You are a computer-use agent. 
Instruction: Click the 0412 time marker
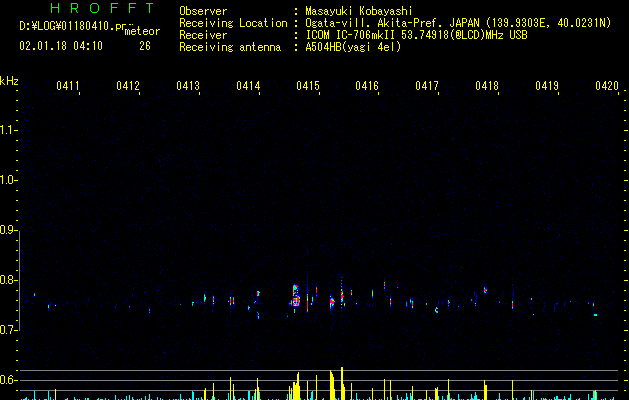[128, 85]
